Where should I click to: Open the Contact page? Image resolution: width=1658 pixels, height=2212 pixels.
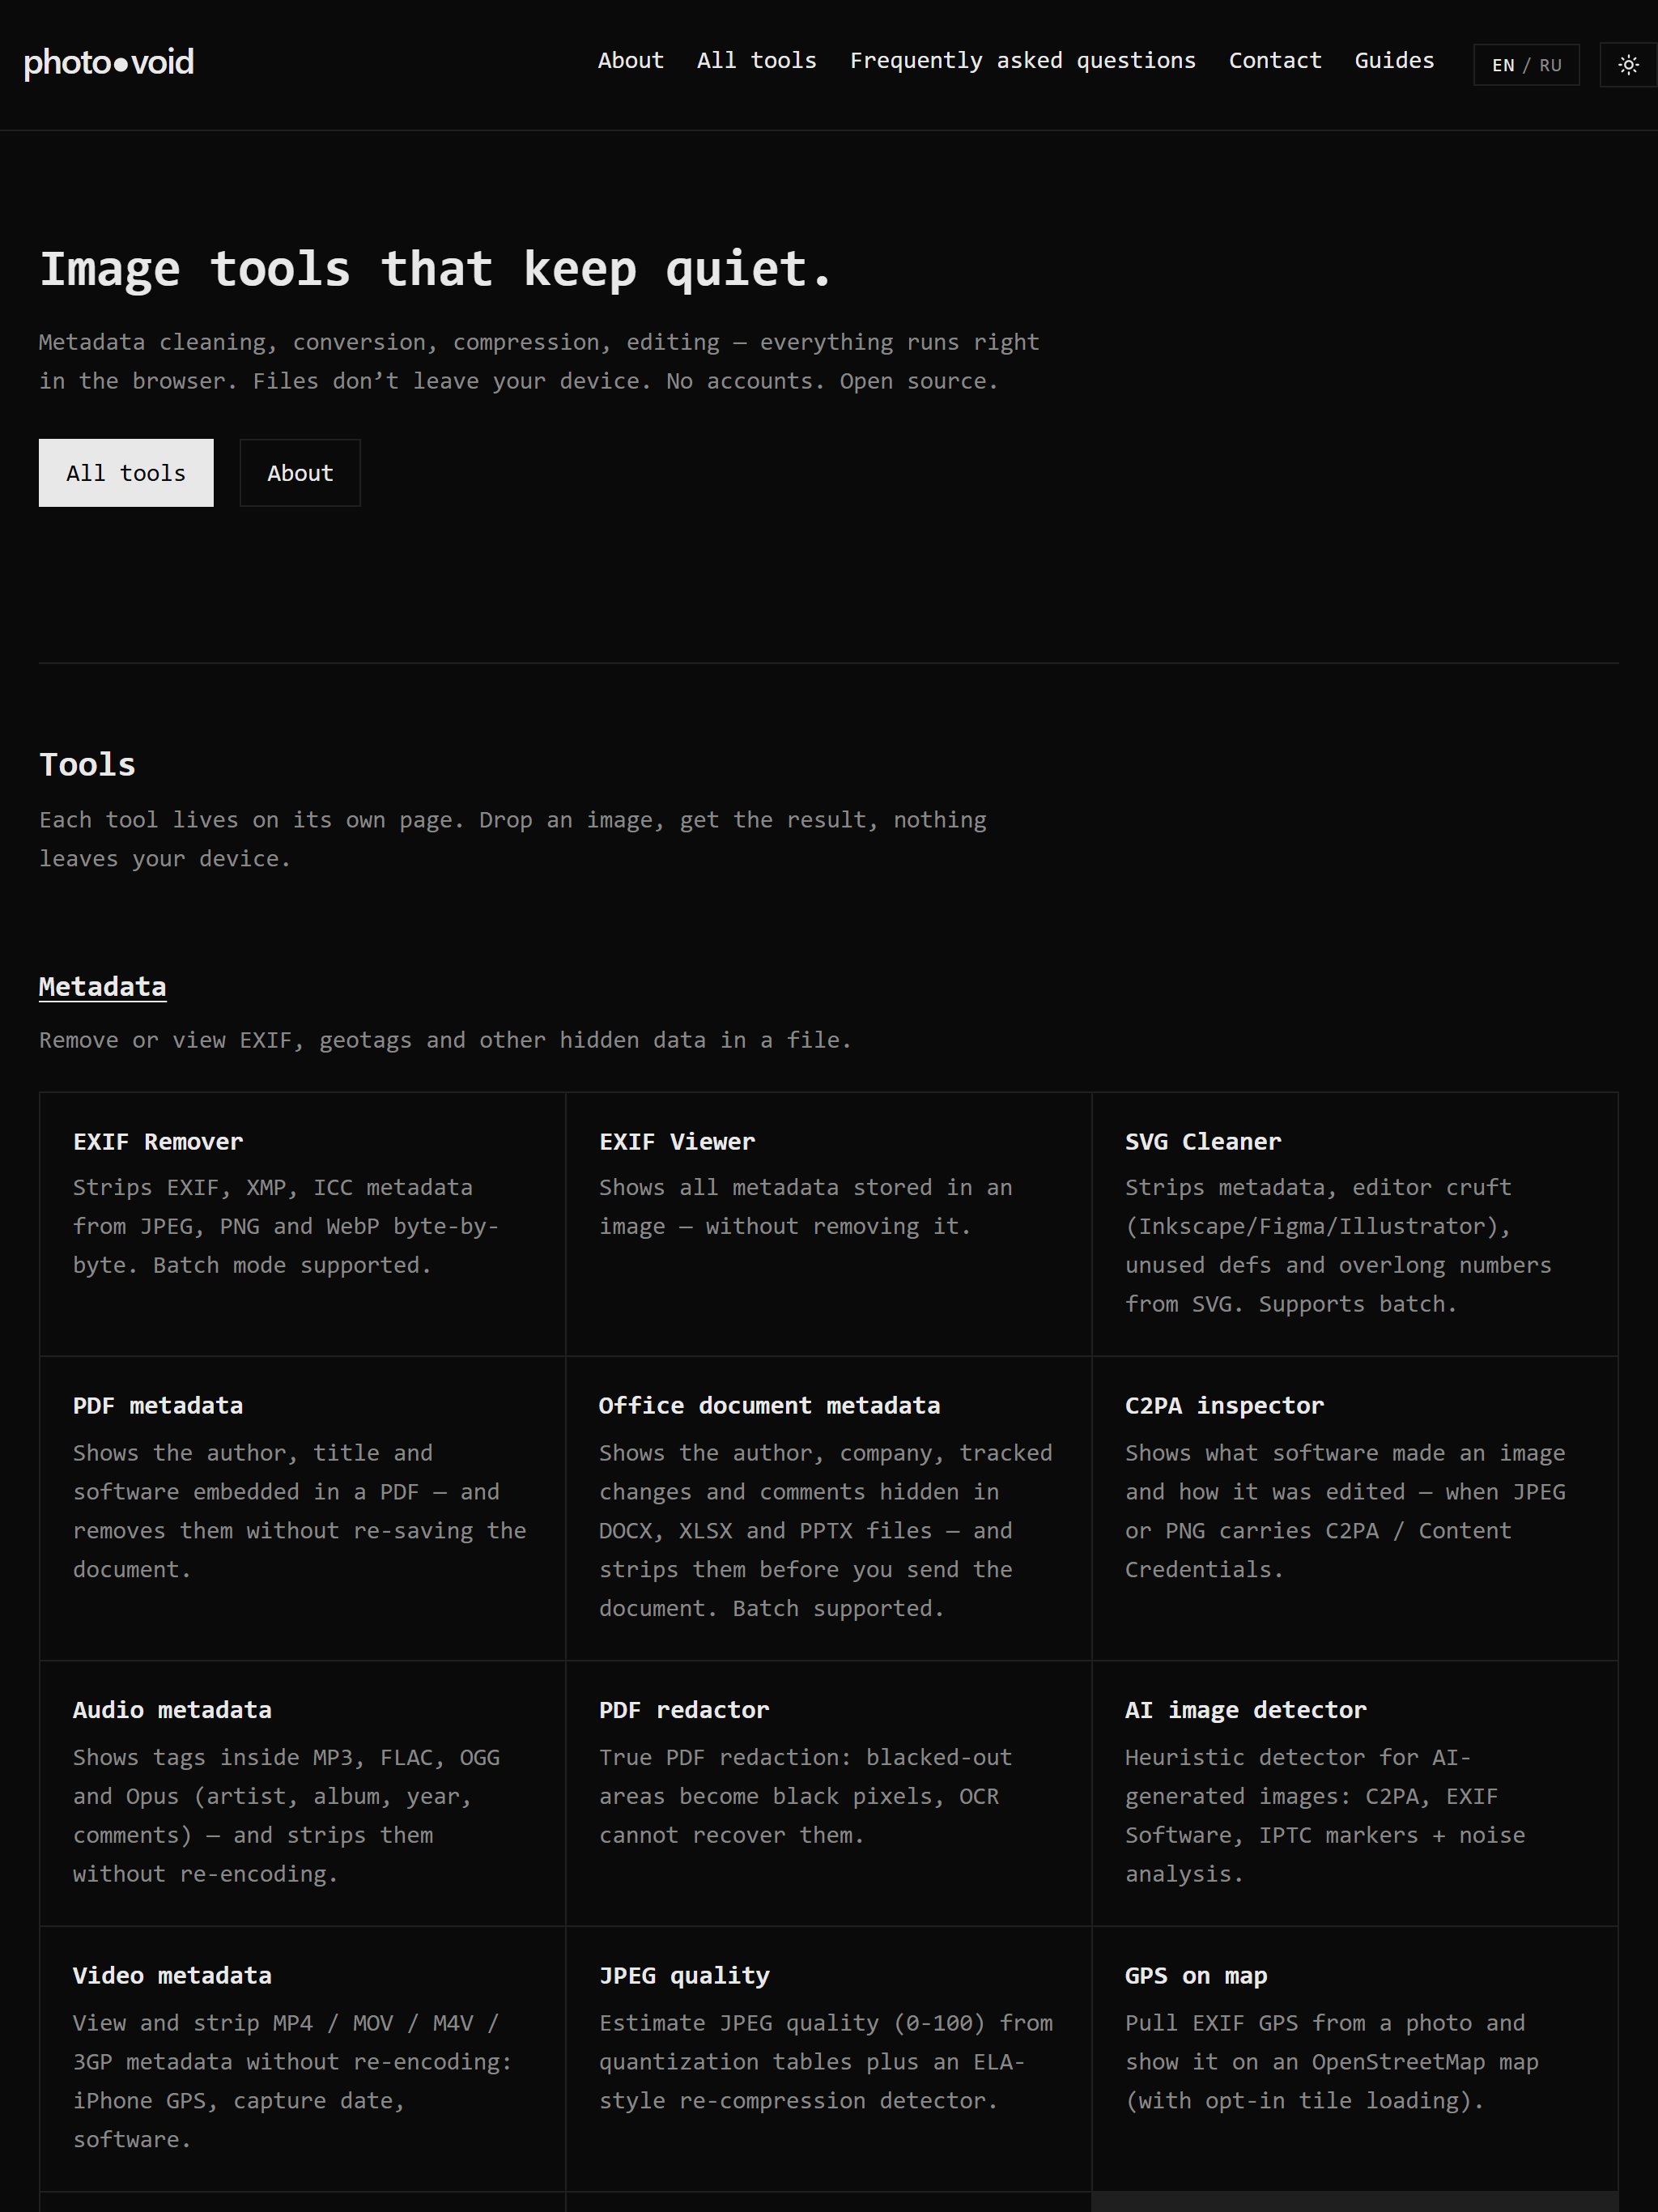click(x=1275, y=61)
